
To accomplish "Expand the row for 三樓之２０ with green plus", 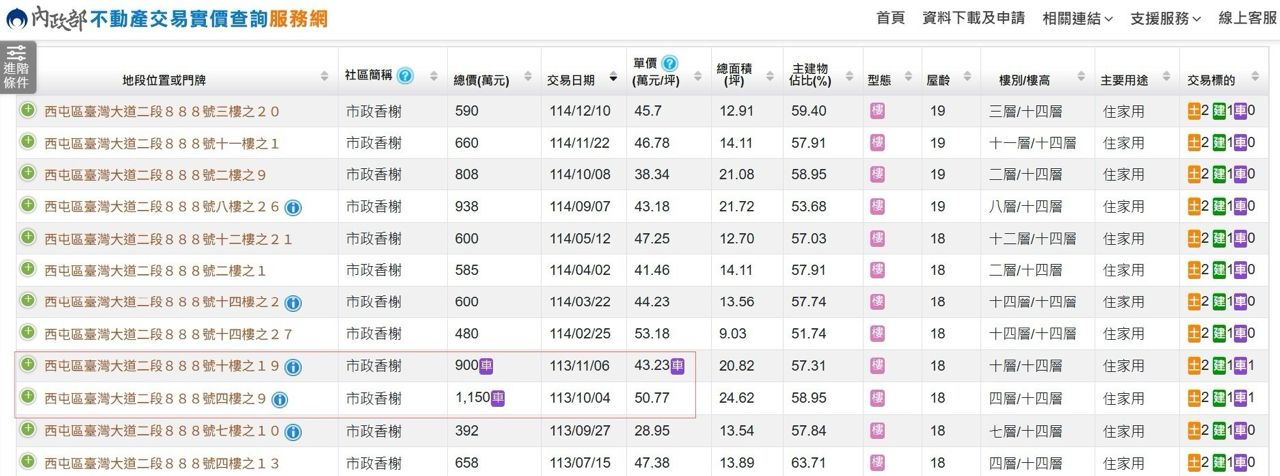I will pos(27,110).
